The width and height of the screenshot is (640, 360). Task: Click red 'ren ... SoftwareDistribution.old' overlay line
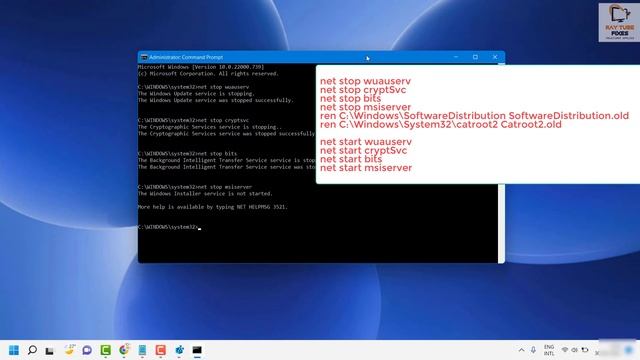pos(474,116)
